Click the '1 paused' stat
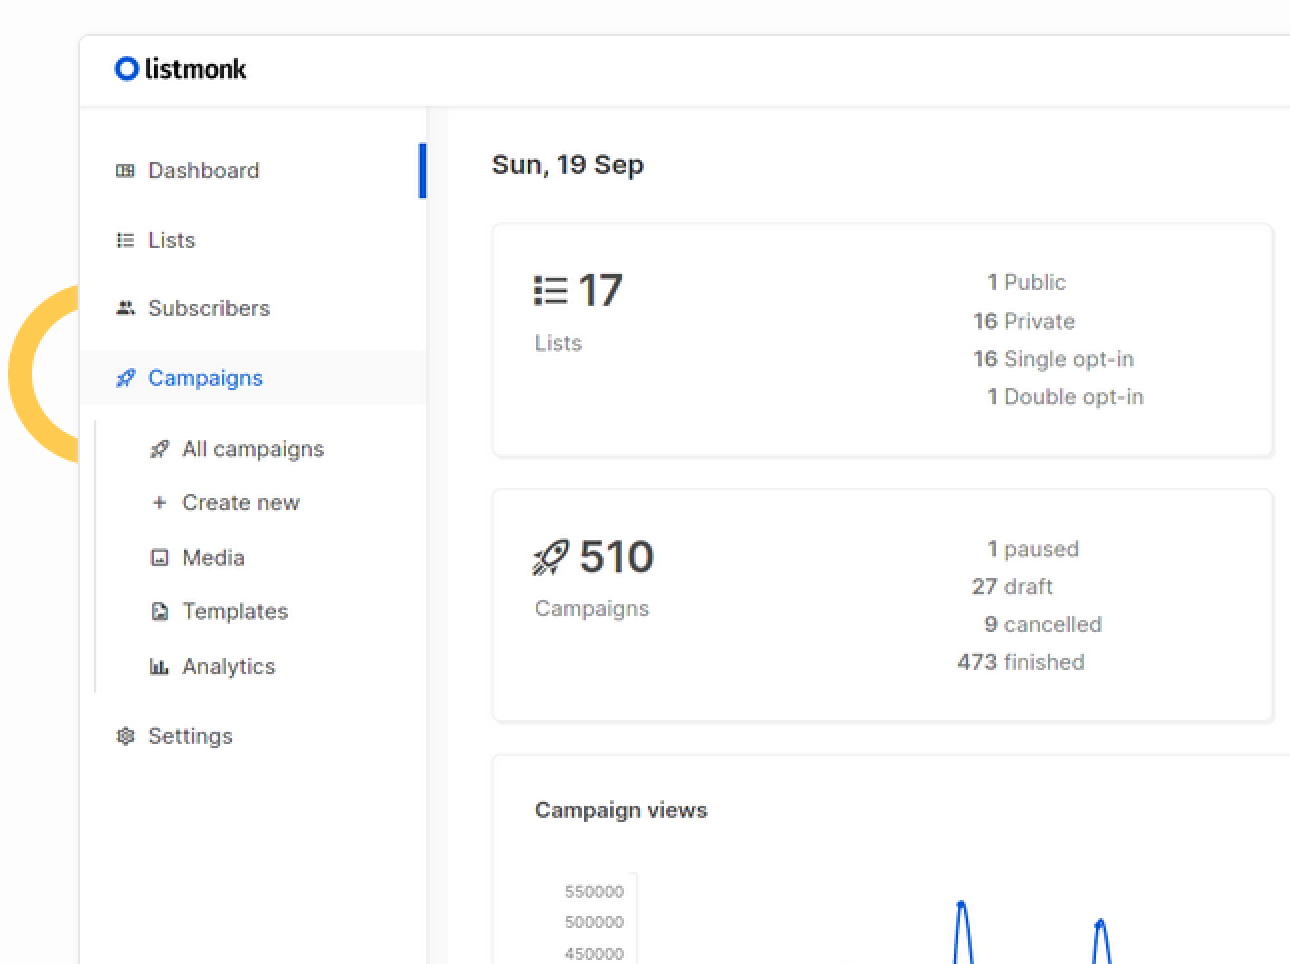Image resolution: width=1290 pixels, height=964 pixels. tap(1033, 549)
